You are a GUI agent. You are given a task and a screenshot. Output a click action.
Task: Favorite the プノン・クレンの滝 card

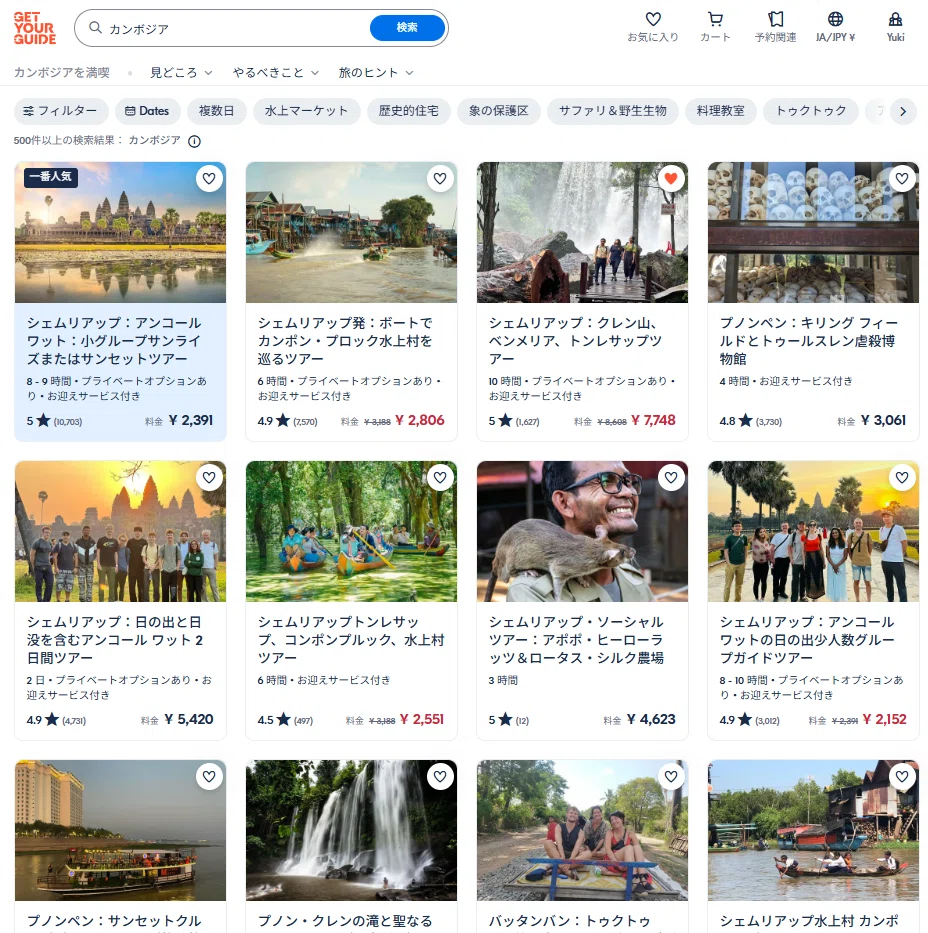pos(440,777)
